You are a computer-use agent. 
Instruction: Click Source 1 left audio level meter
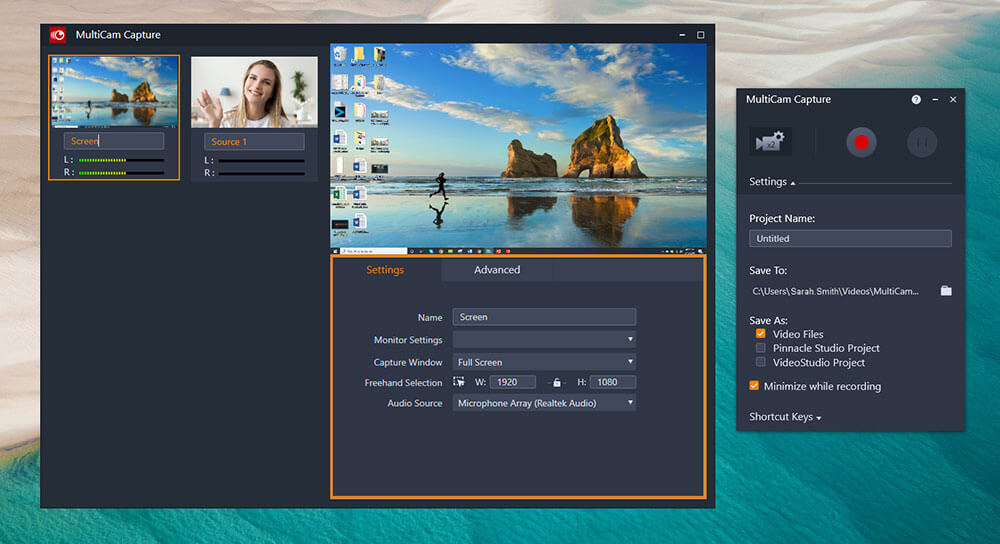pos(261,161)
